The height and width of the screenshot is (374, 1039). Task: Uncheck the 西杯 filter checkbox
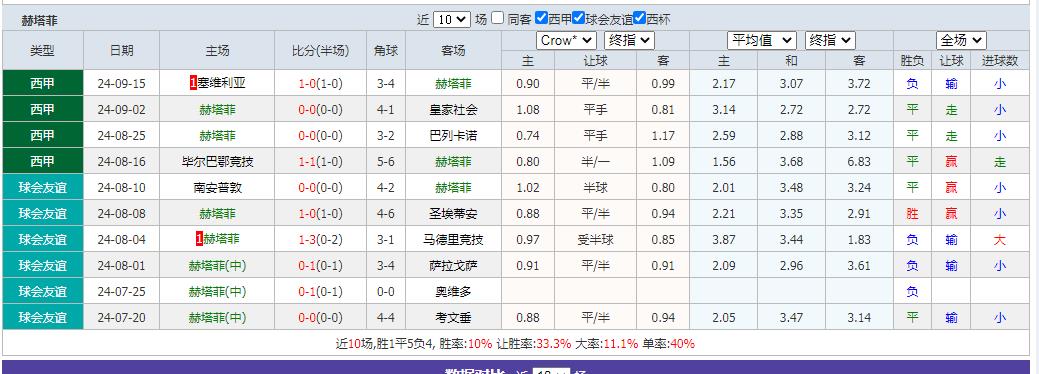(x=639, y=19)
